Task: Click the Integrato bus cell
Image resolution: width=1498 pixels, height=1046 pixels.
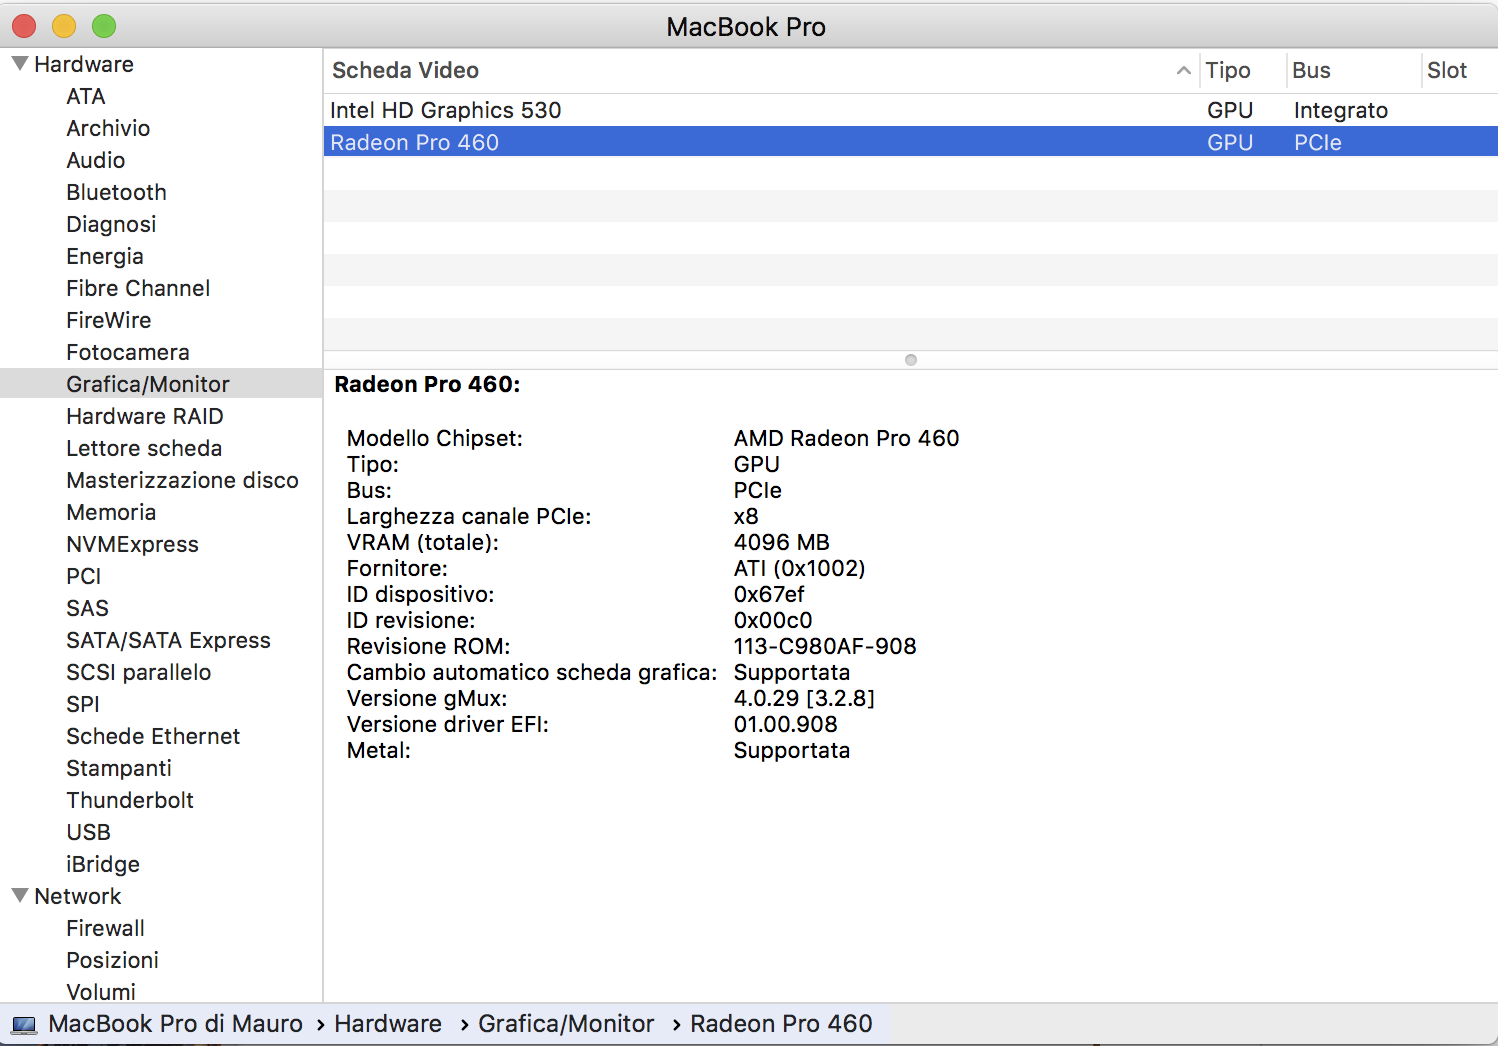Action: coord(1341,110)
